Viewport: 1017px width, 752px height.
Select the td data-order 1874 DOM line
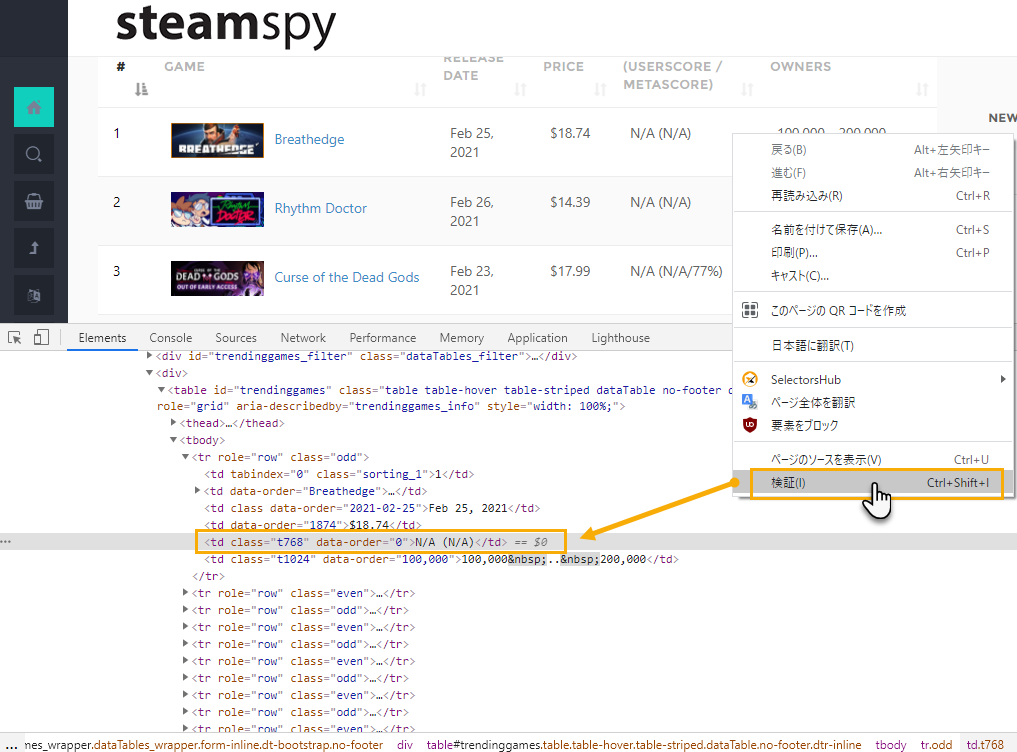pos(313,525)
